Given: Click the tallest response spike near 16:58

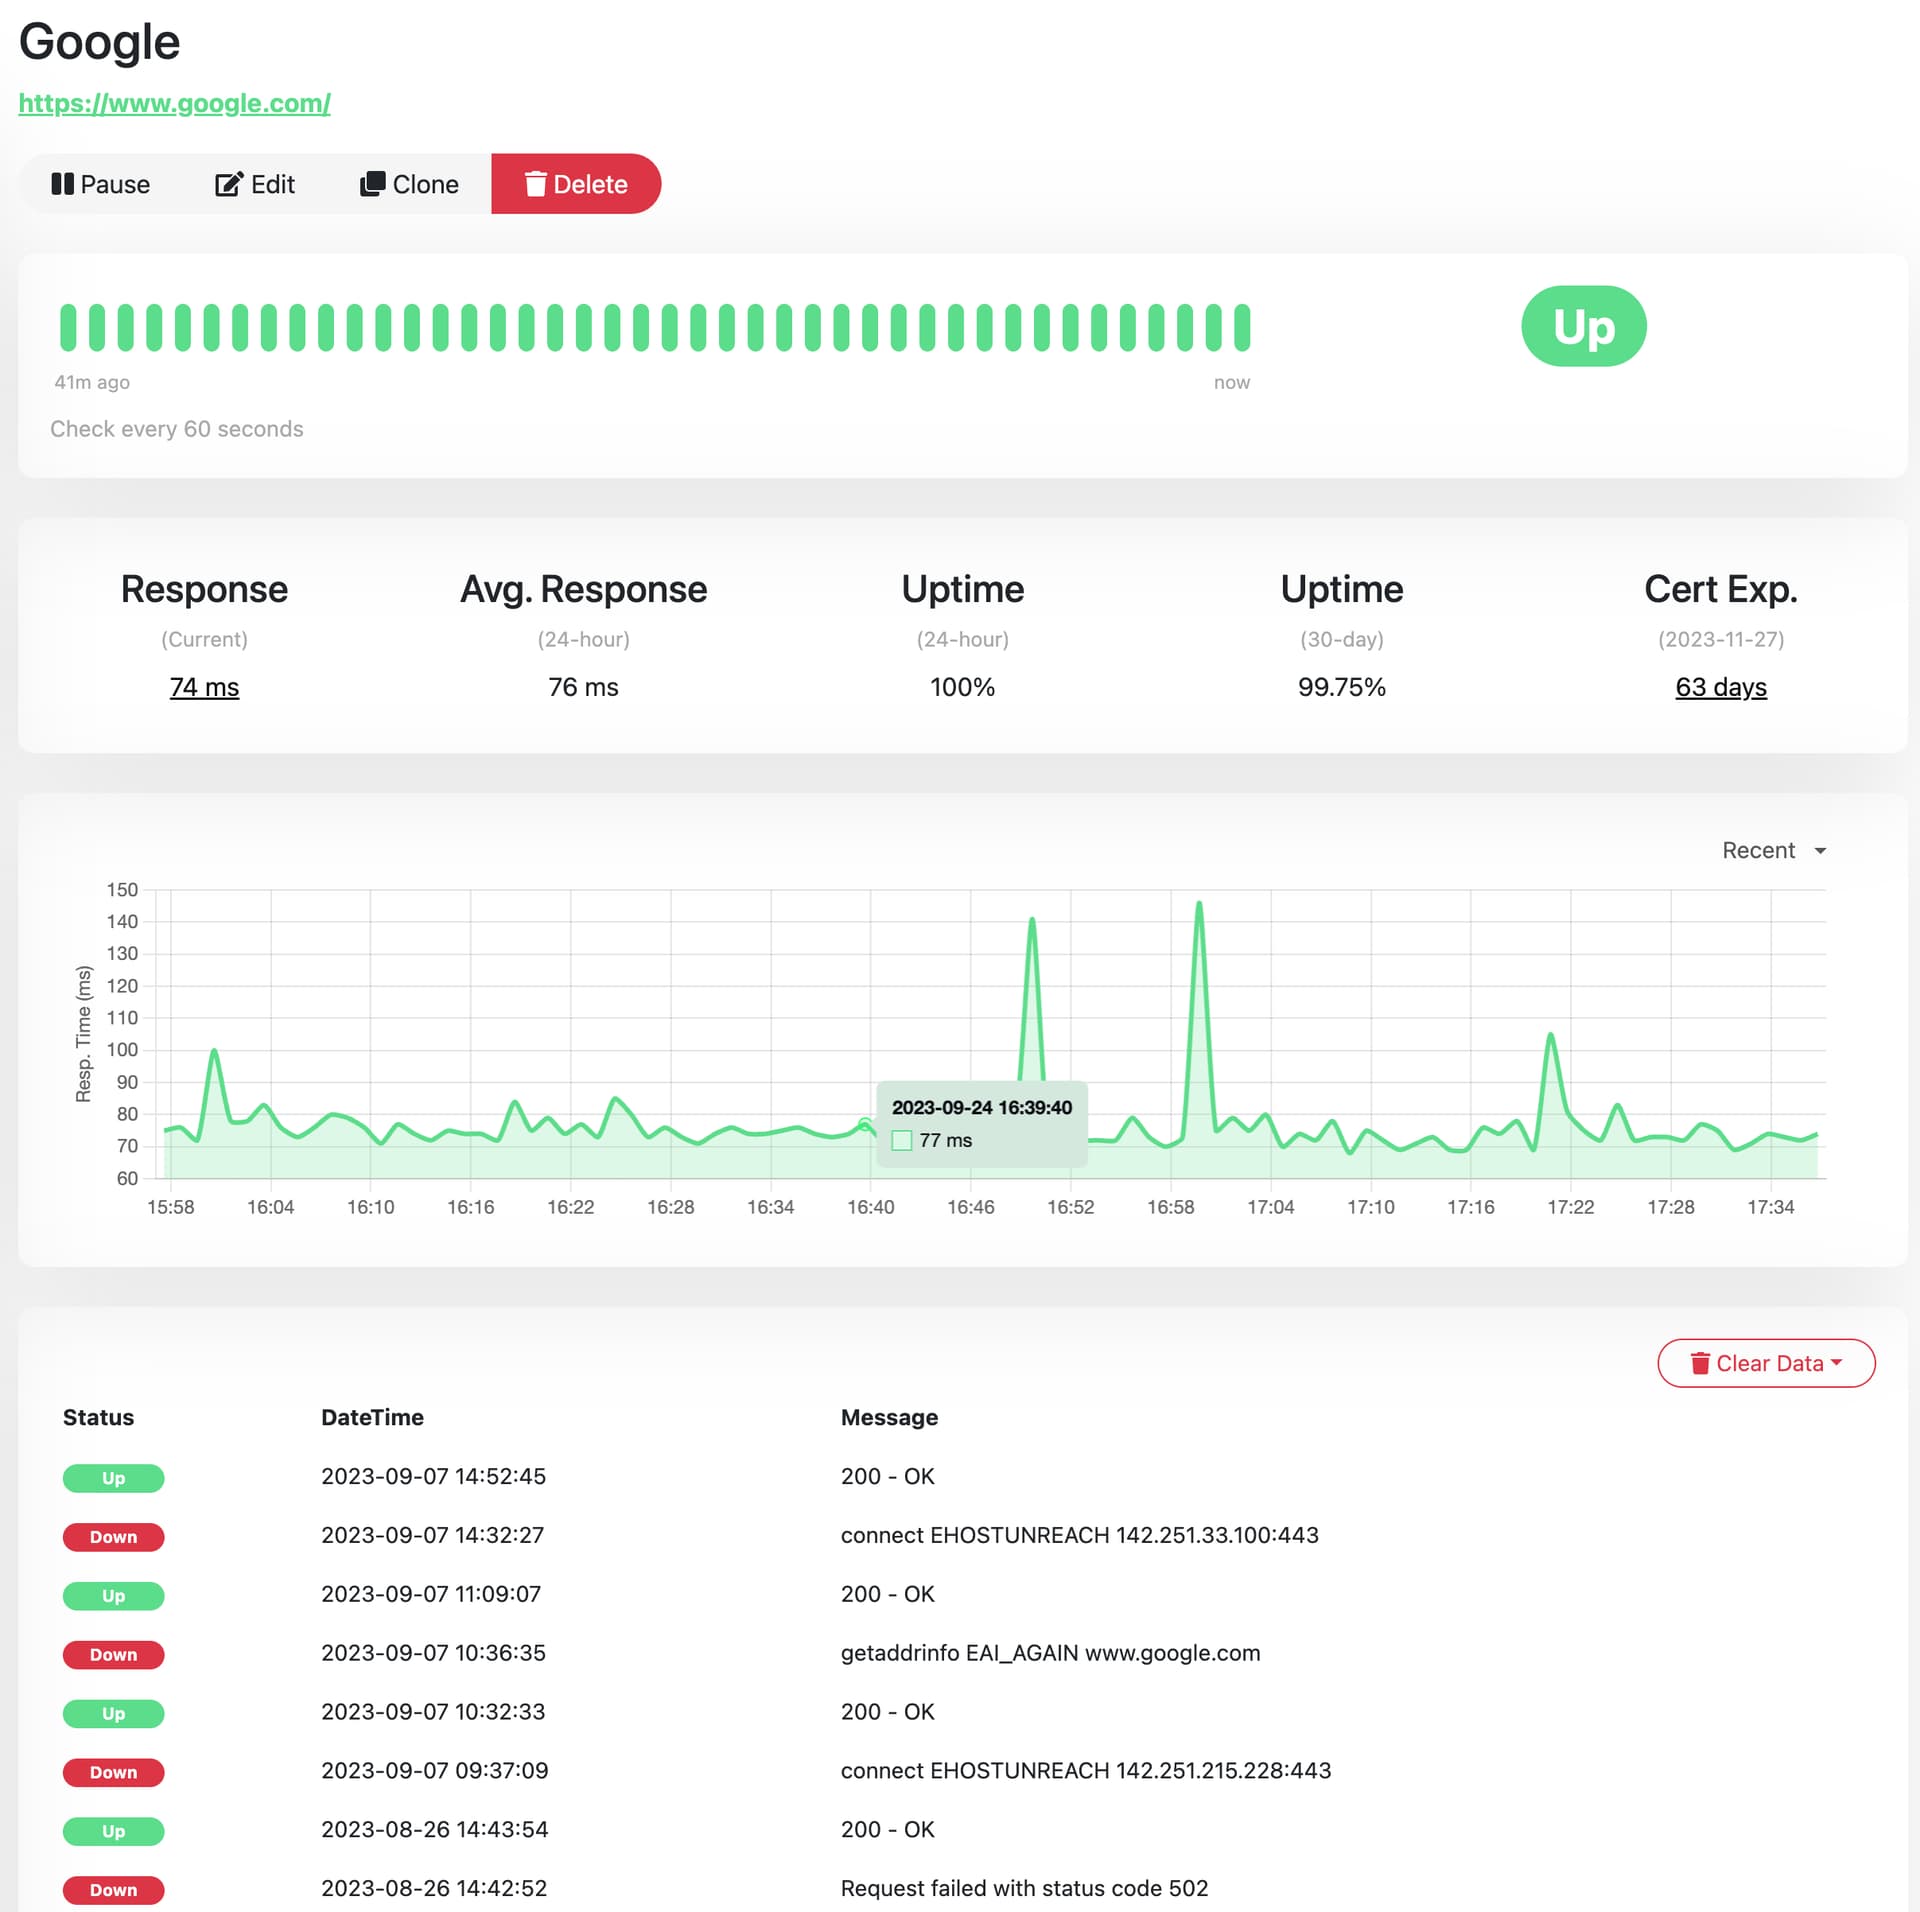Looking at the screenshot, I should (1199, 905).
